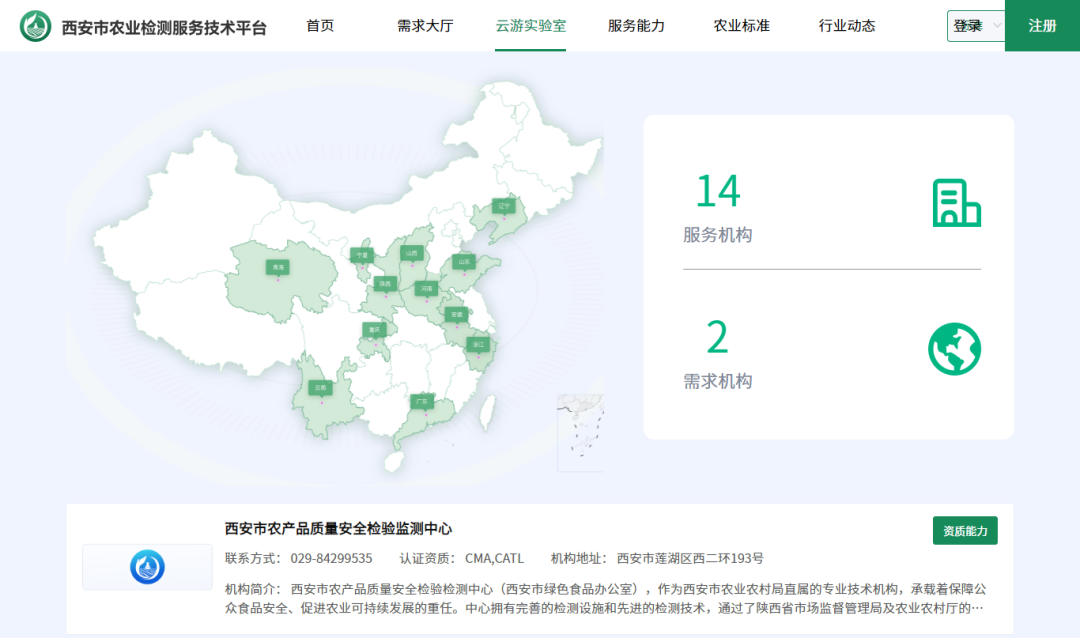Screen dimensions: 1080x638
Task: Select the 浙江 marker on the map
Action: point(478,344)
